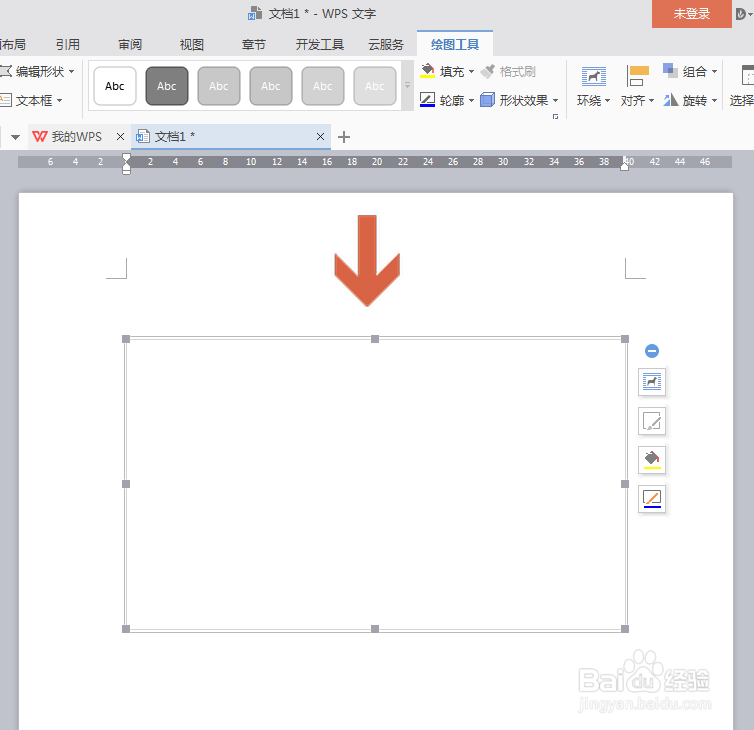Open the 轮廓 dropdown arrow
The height and width of the screenshot is (730, 754).
point(471,101)
